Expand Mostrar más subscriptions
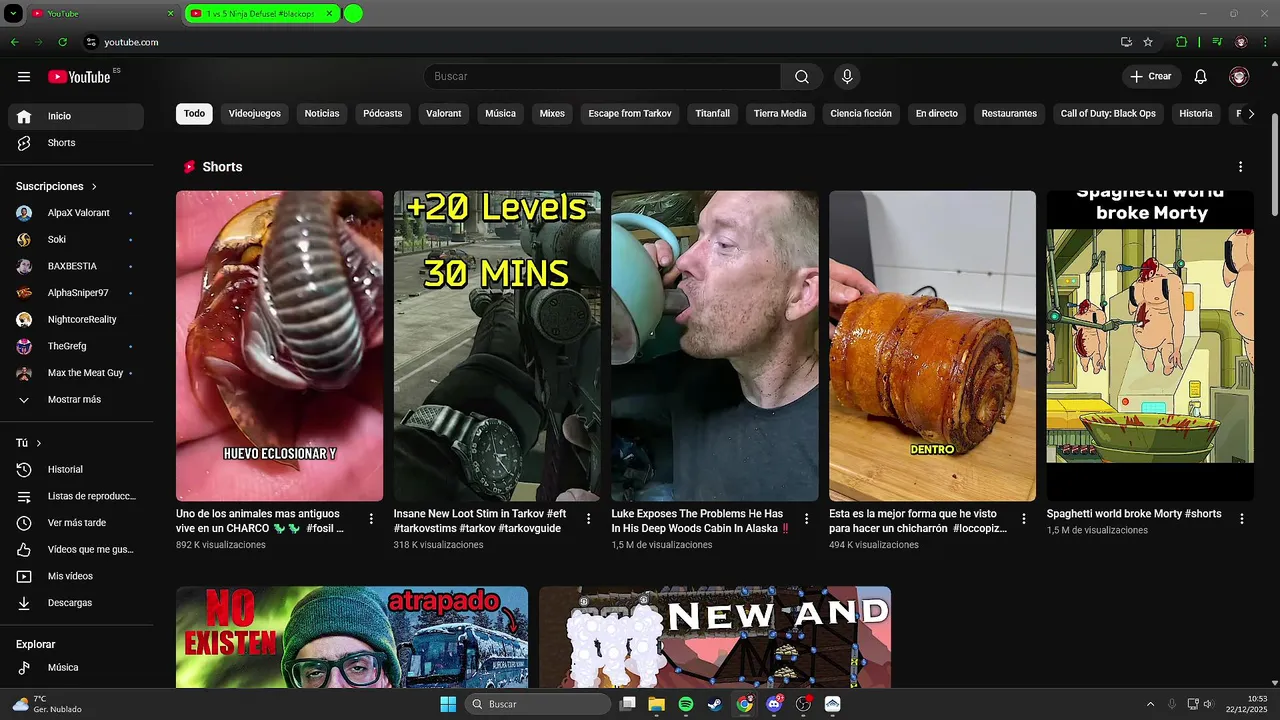1280x720 pixels. 76,400
